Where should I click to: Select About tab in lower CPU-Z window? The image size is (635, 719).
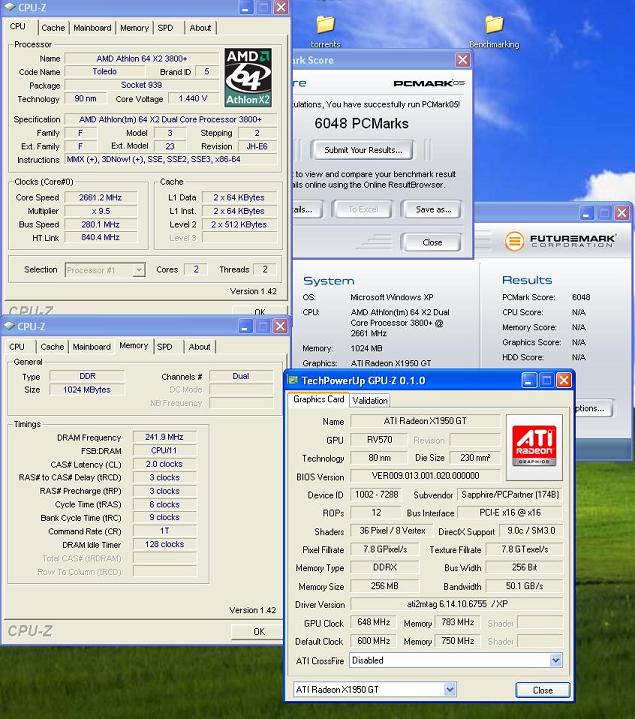click(x=199, y=347)
